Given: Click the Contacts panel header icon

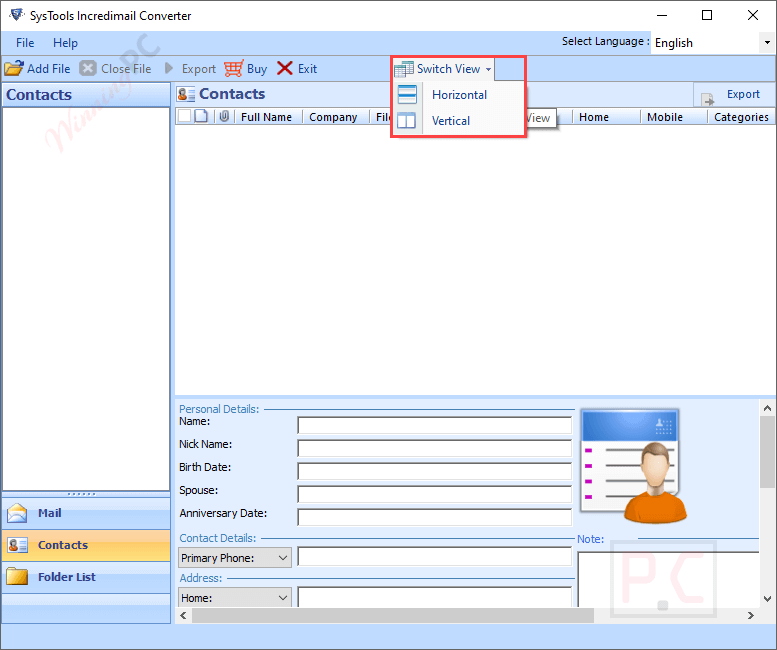Looking at the screenshot, I should 186,94.
